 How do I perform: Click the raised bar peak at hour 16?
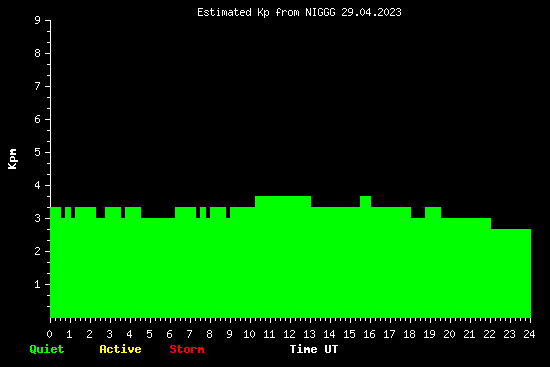pos(365,201)
